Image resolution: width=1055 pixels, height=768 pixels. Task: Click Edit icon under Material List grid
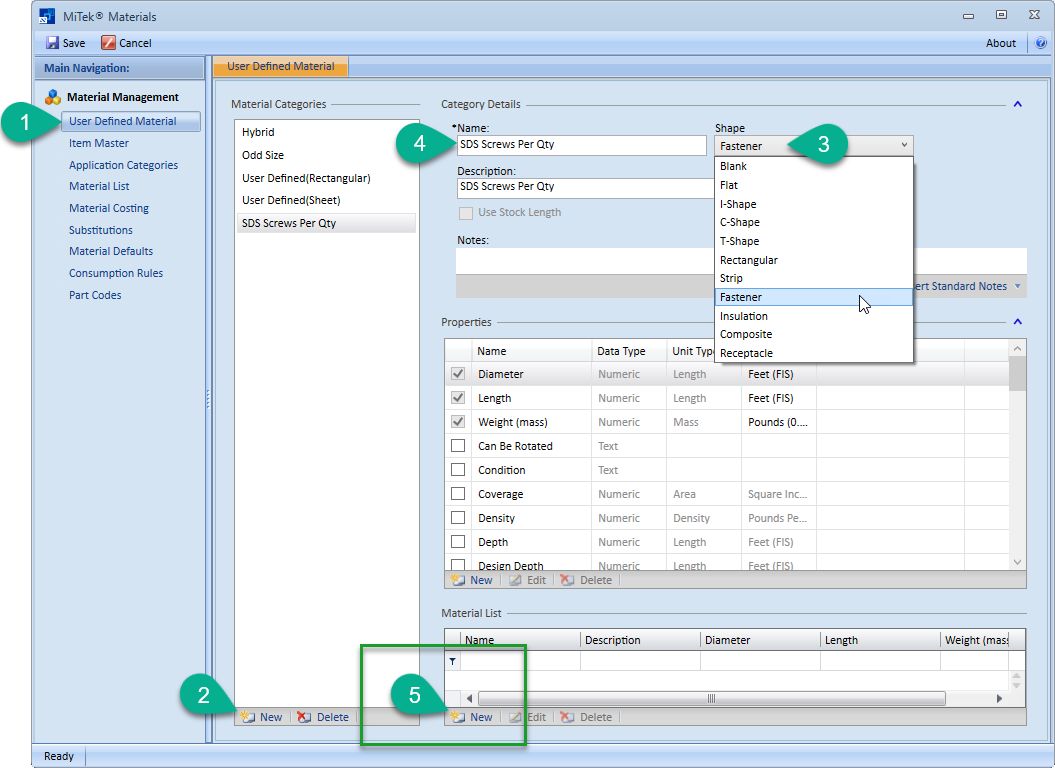click(515, 717)
